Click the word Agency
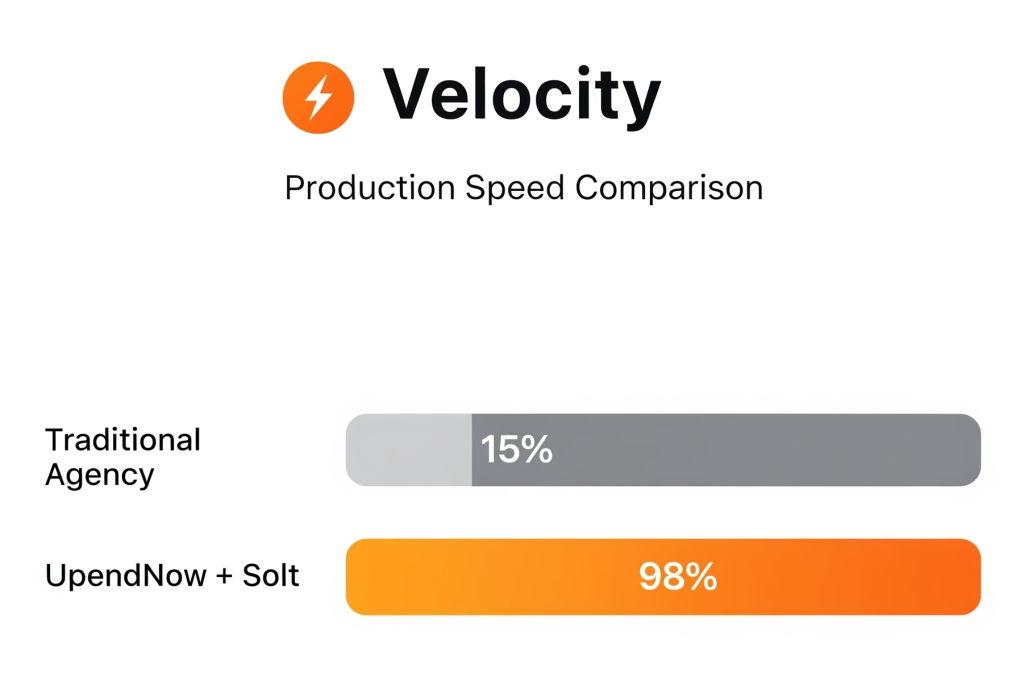This screenshot has height=685, width=1024. pos(100,475)
